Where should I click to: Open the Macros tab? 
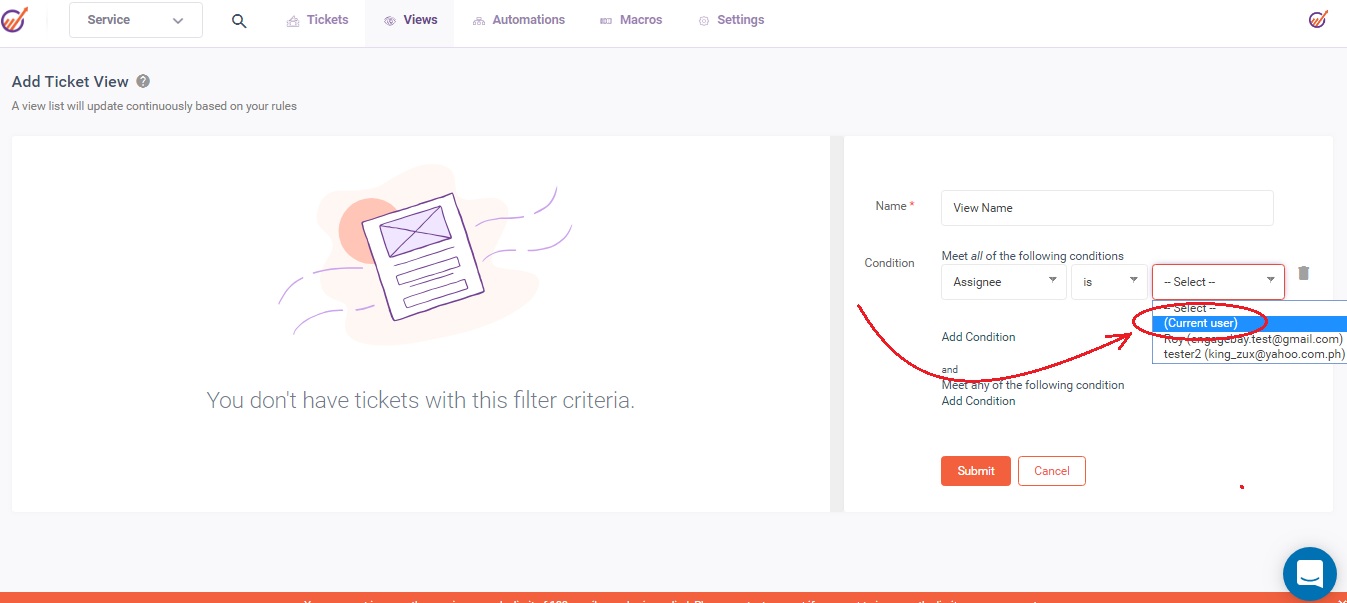[631, 20]
